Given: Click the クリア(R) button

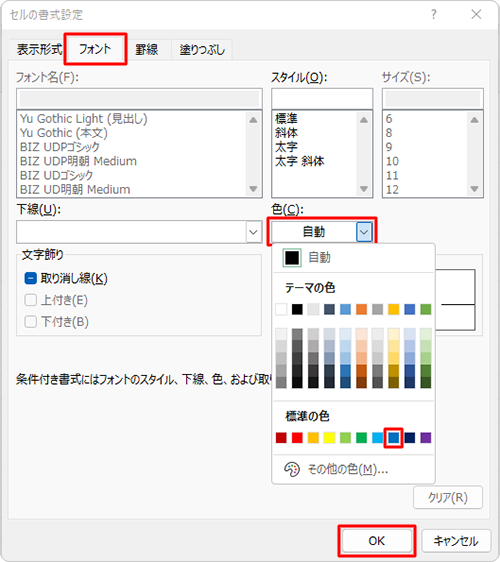Looking at the screenshot, I should [x=448, y=497].
